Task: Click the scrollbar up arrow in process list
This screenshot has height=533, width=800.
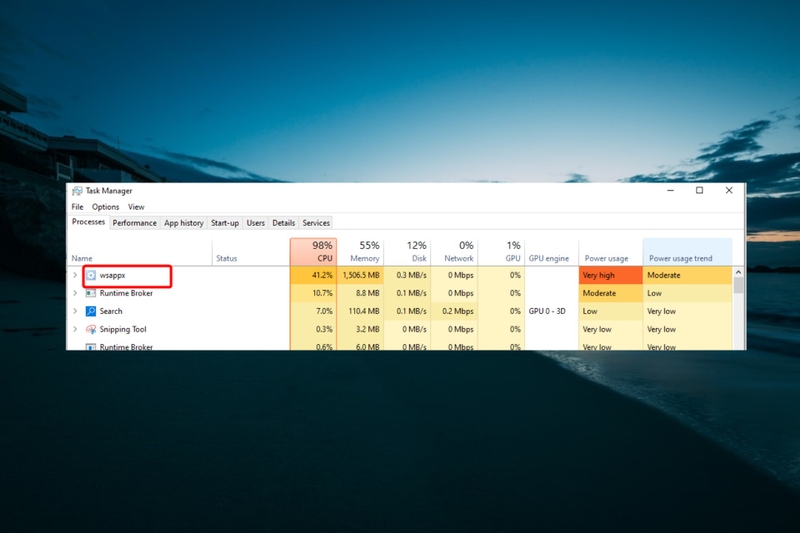Action: click(x=738, y=272)
